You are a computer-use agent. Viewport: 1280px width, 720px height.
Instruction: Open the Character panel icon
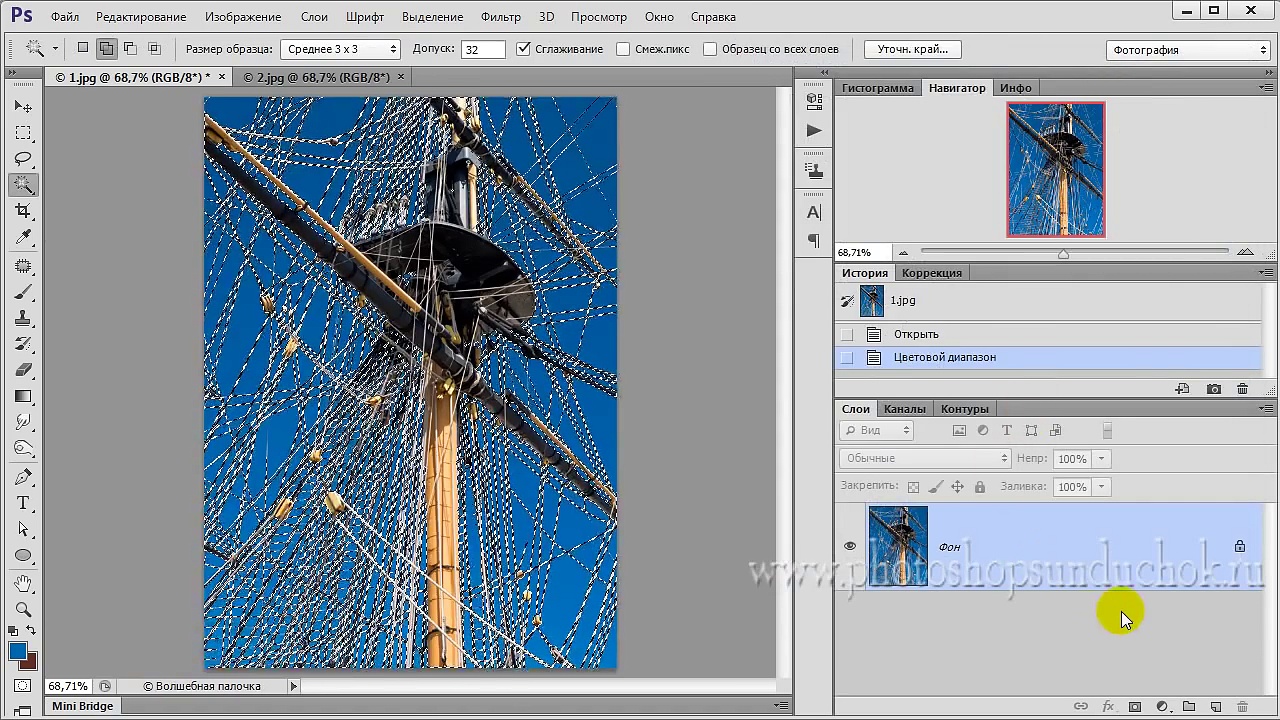pos(814,212)
